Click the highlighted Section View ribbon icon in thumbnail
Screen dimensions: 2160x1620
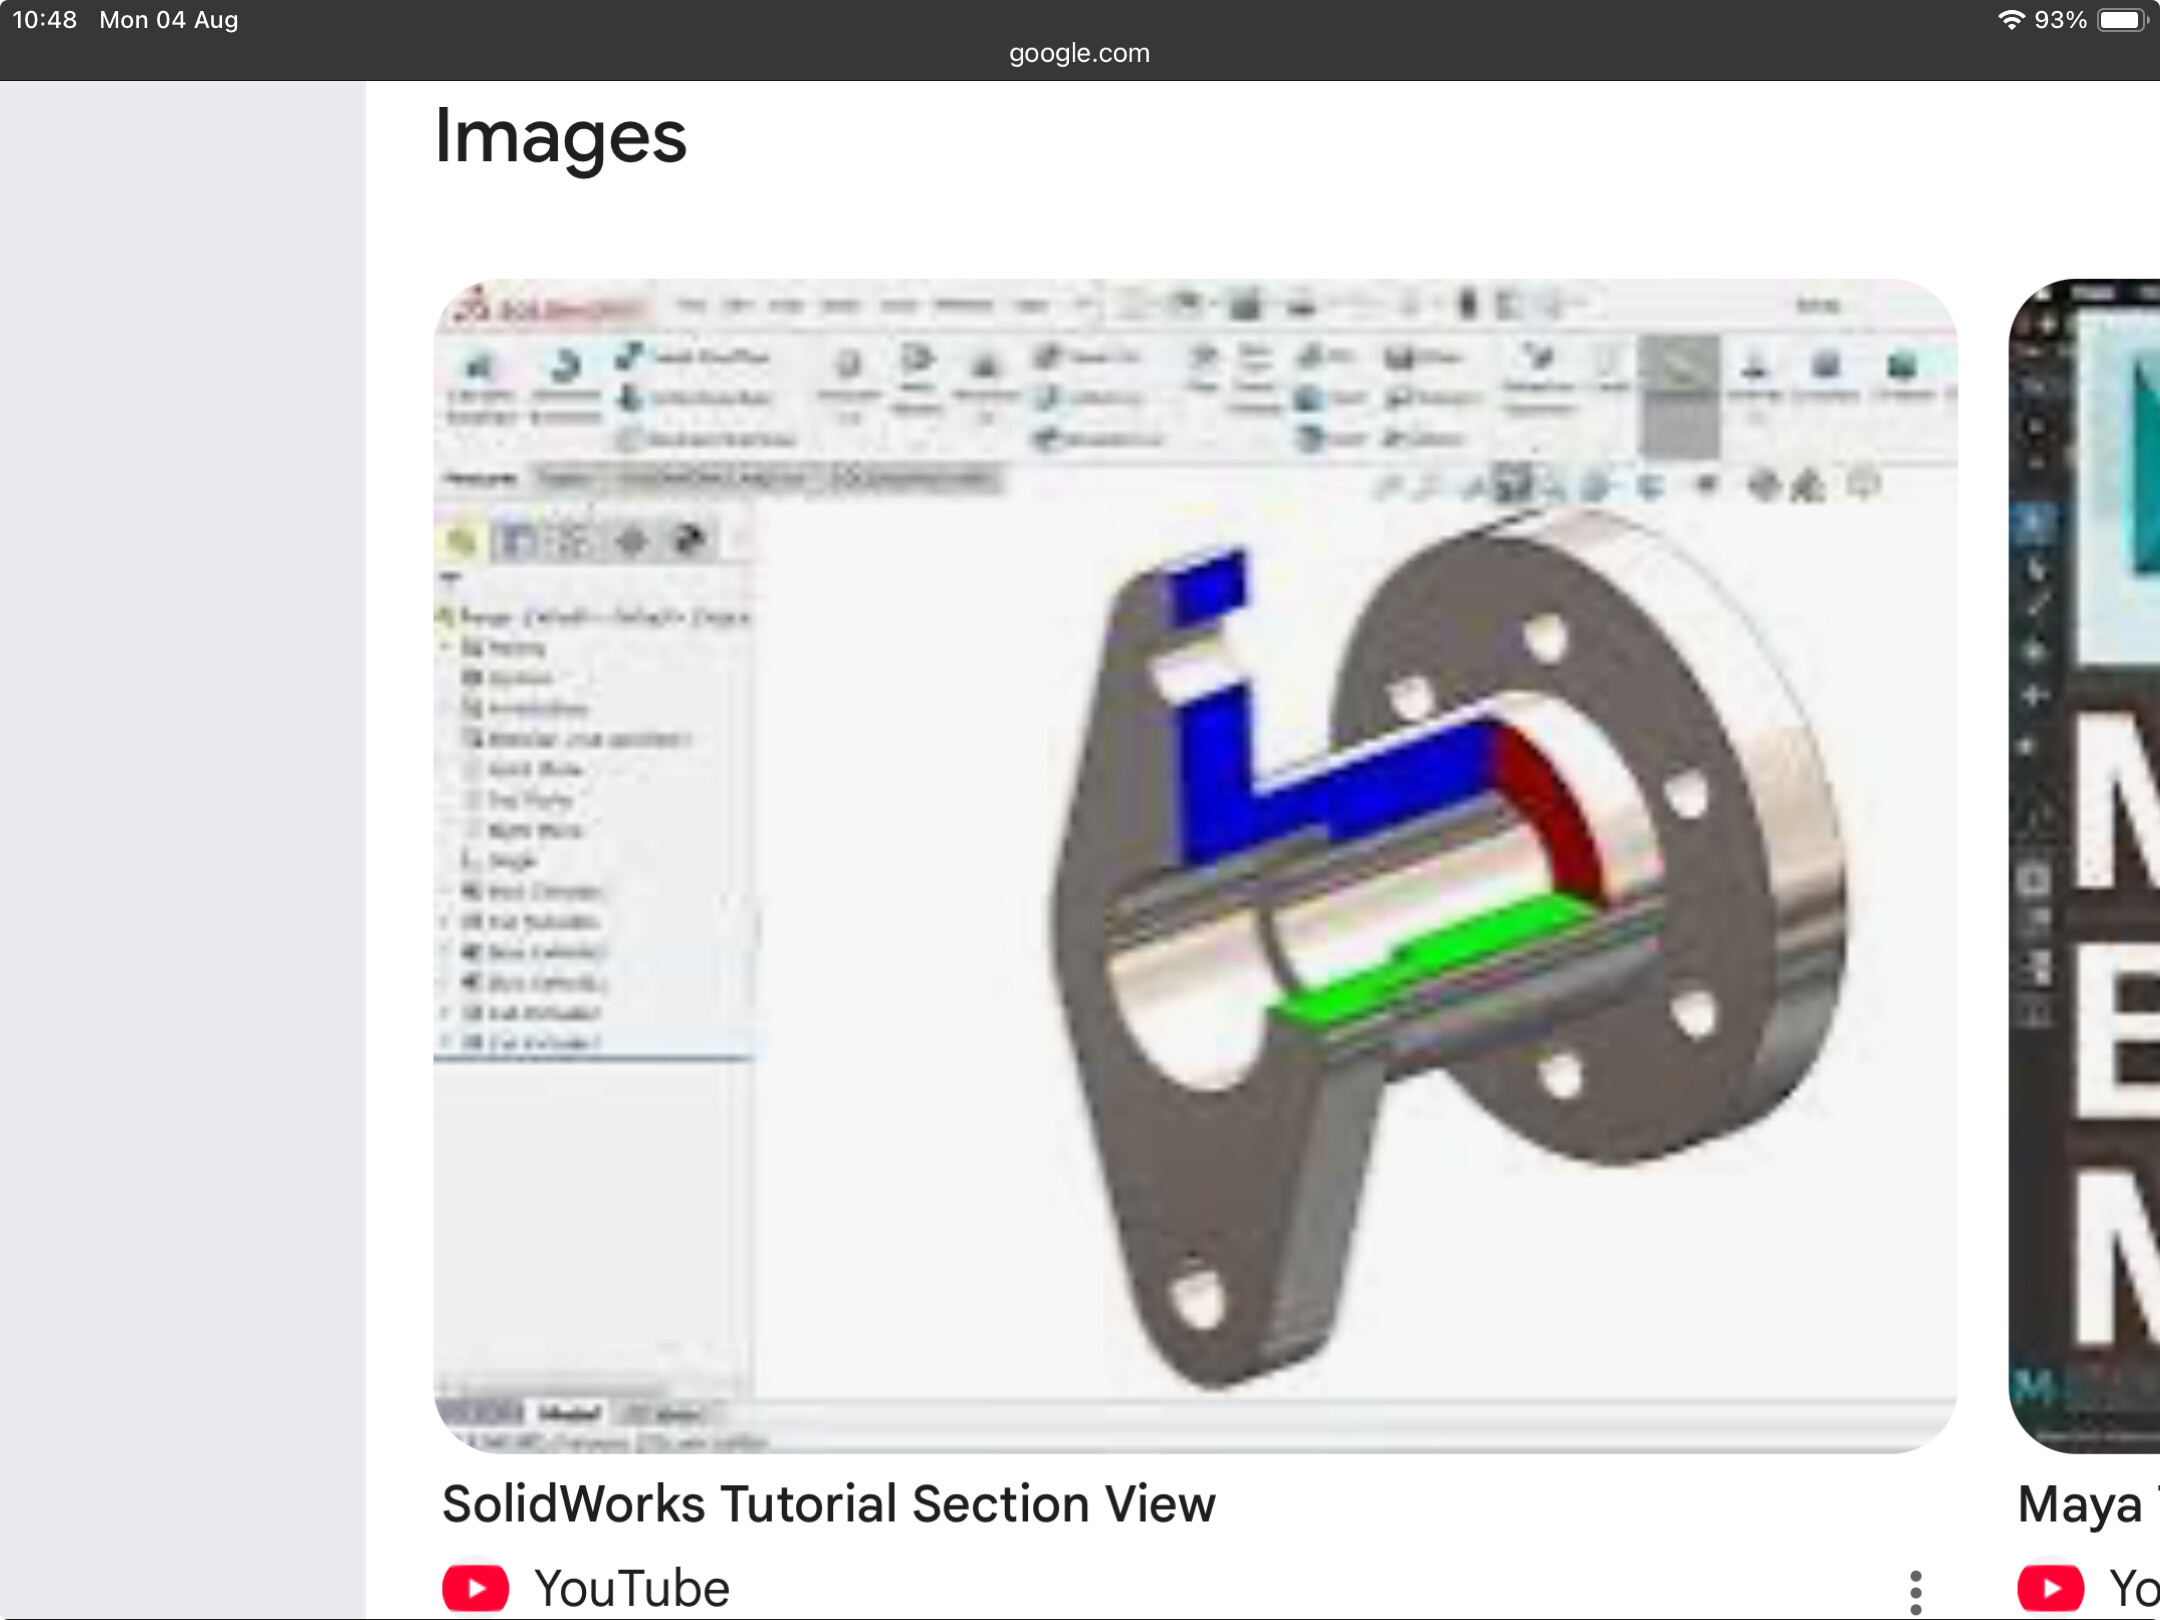pos(1680,394)
